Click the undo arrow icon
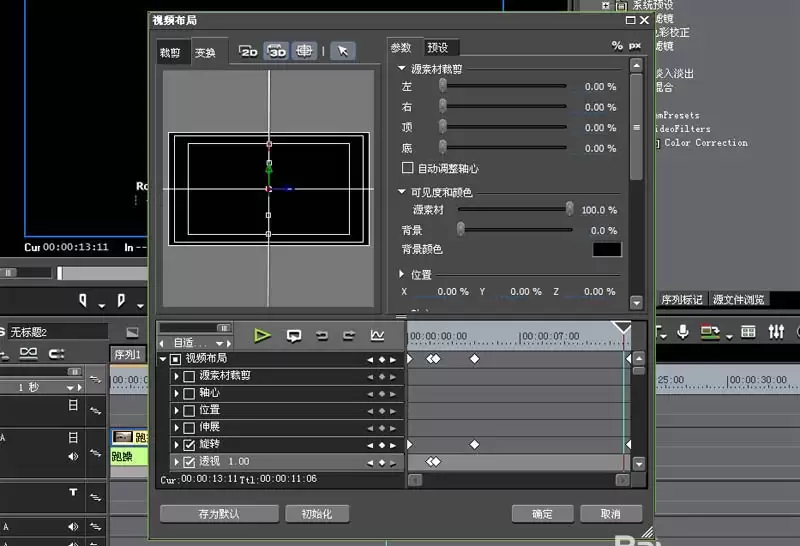Screen dimensions: 800x546 [x=322, y=335]
